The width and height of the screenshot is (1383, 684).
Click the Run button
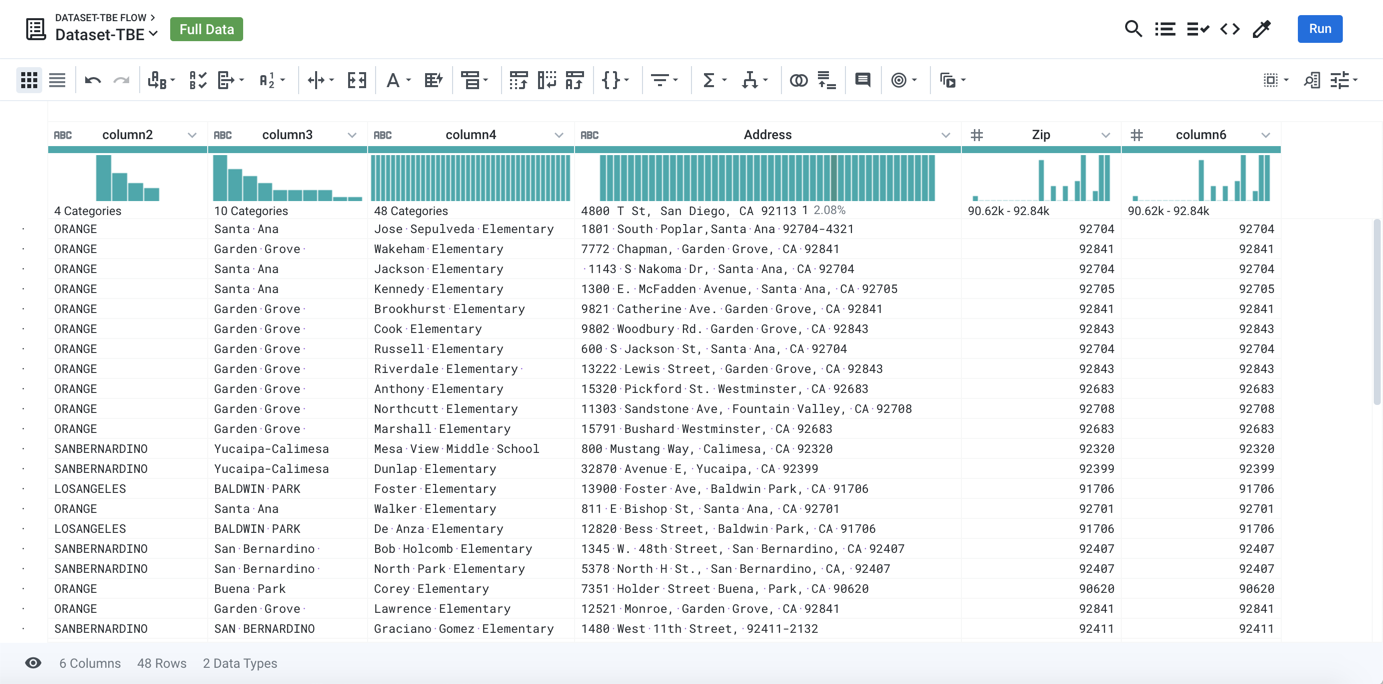point(1319,29)
